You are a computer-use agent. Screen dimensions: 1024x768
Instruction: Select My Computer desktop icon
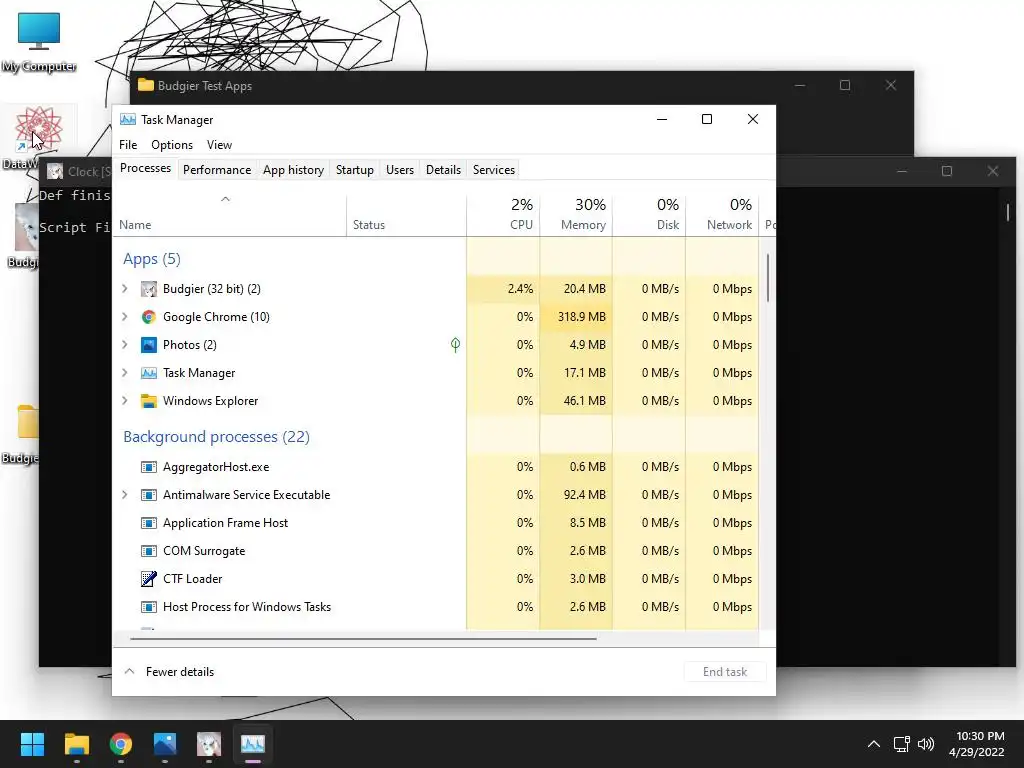pos(39,42)
